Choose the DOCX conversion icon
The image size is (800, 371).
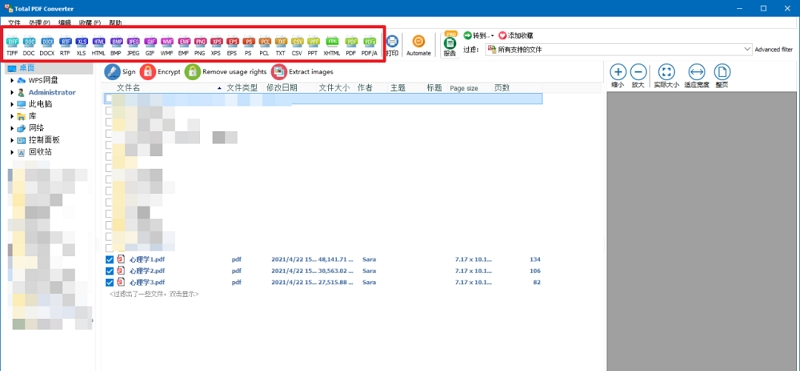point(47,45)
